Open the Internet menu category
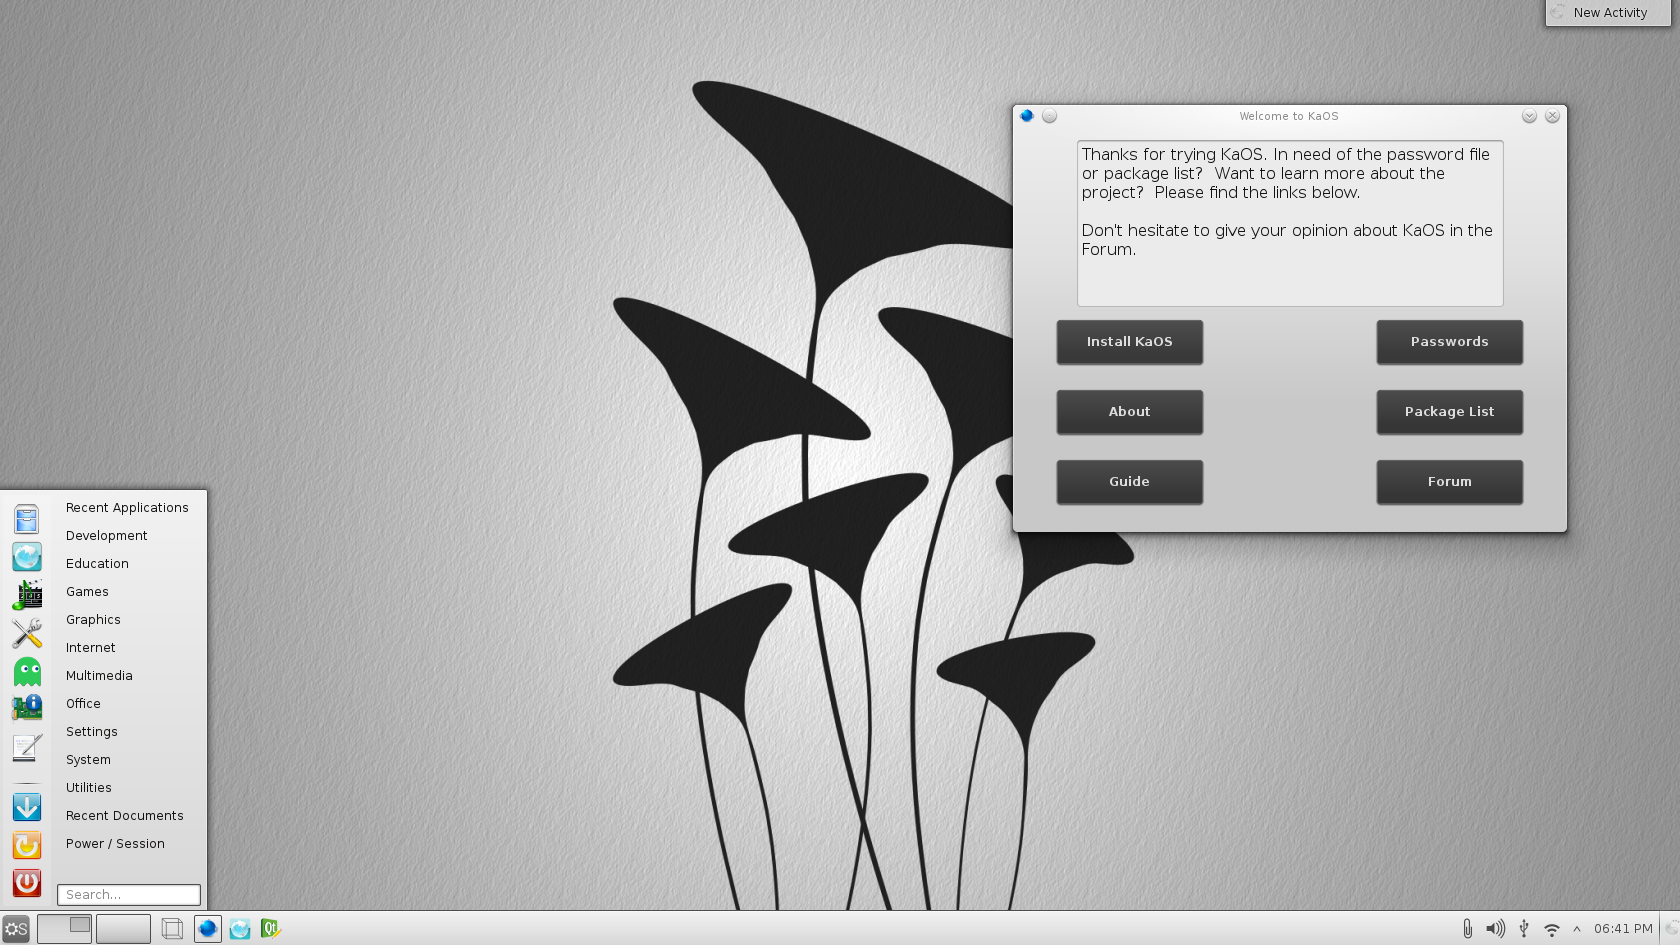The height and width of the screenshot is (945, 1680). click(x=91, y=648)
